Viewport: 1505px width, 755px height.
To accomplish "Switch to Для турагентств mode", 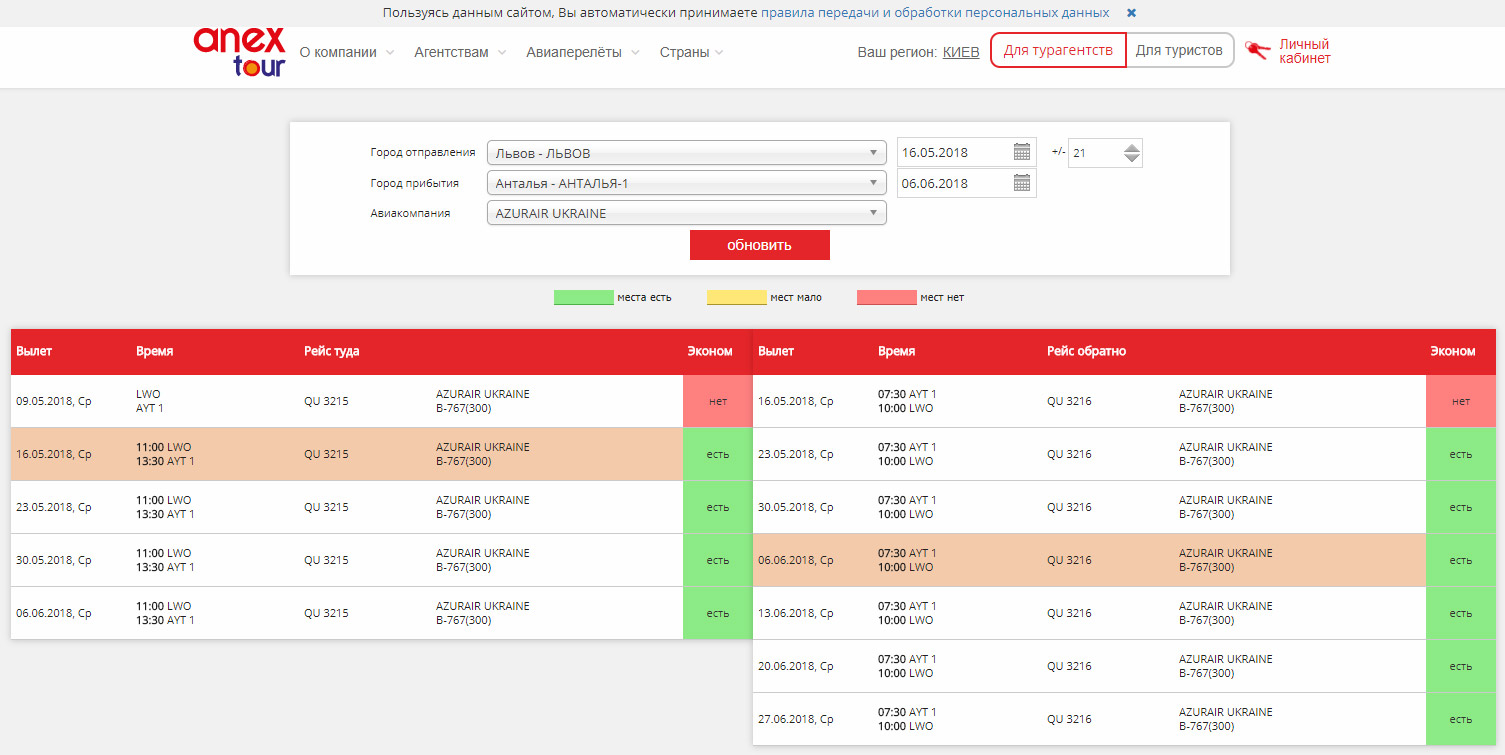I will coord(1058,50).
